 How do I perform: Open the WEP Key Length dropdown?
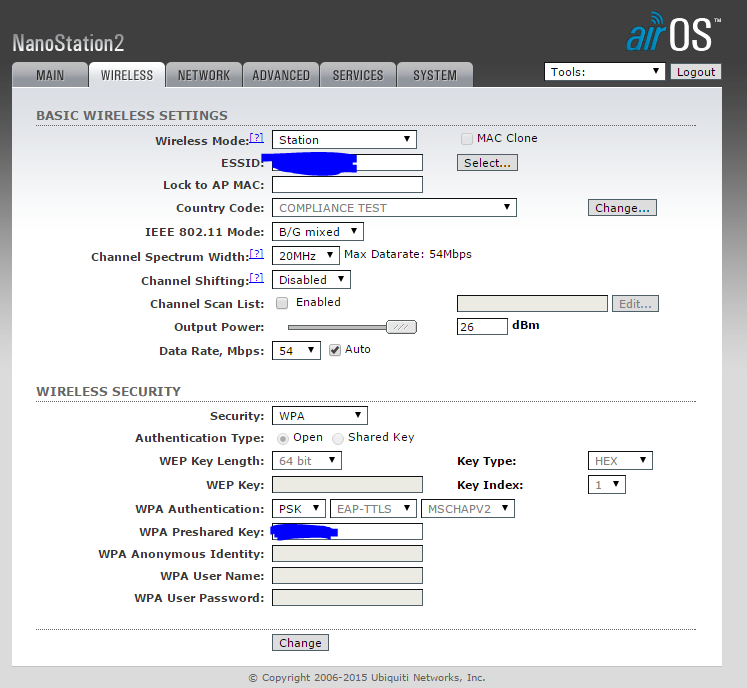pyautogui.click(x=307, y=461)
